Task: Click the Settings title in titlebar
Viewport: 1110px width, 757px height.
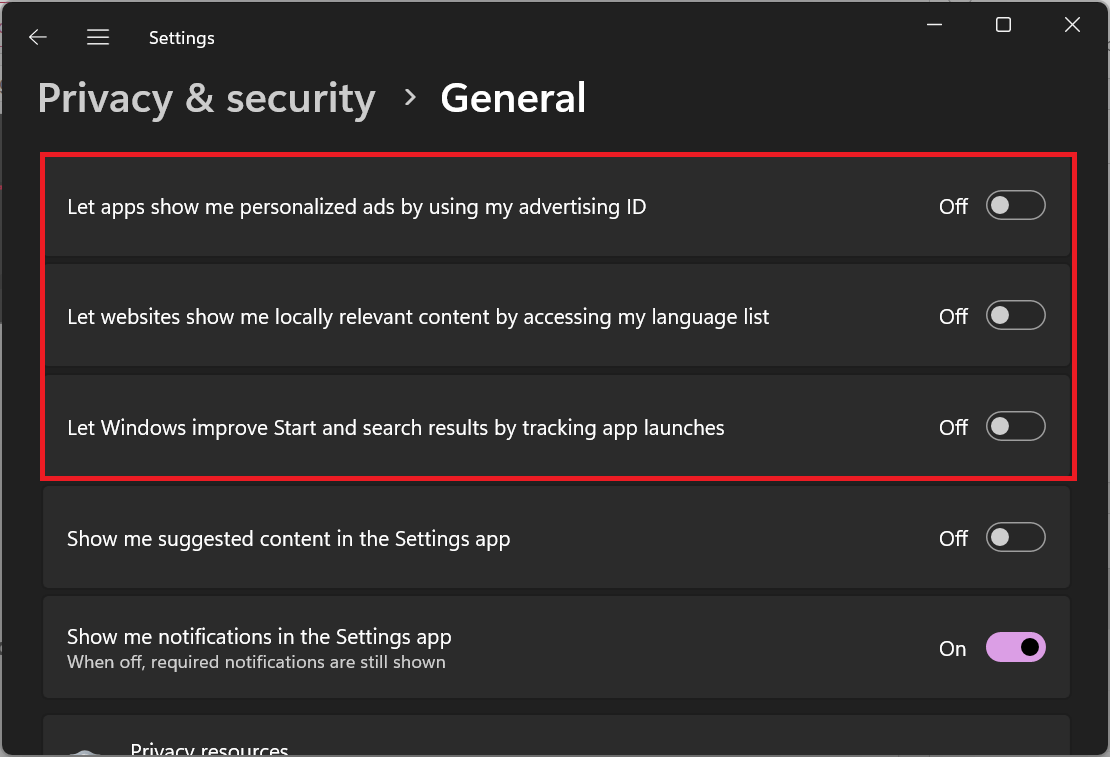Action: (x=181, y=37)
